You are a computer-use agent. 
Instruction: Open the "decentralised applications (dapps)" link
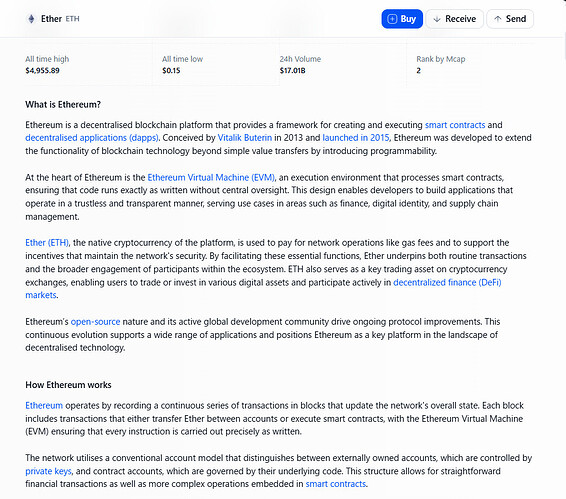92,138
